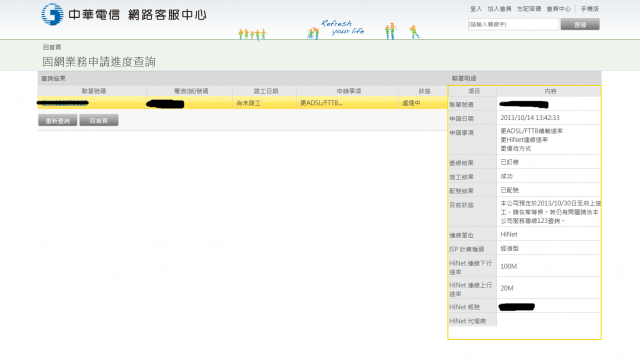
Task: Click the 項目 header in details panel
Action: click(x=474, y=91)
